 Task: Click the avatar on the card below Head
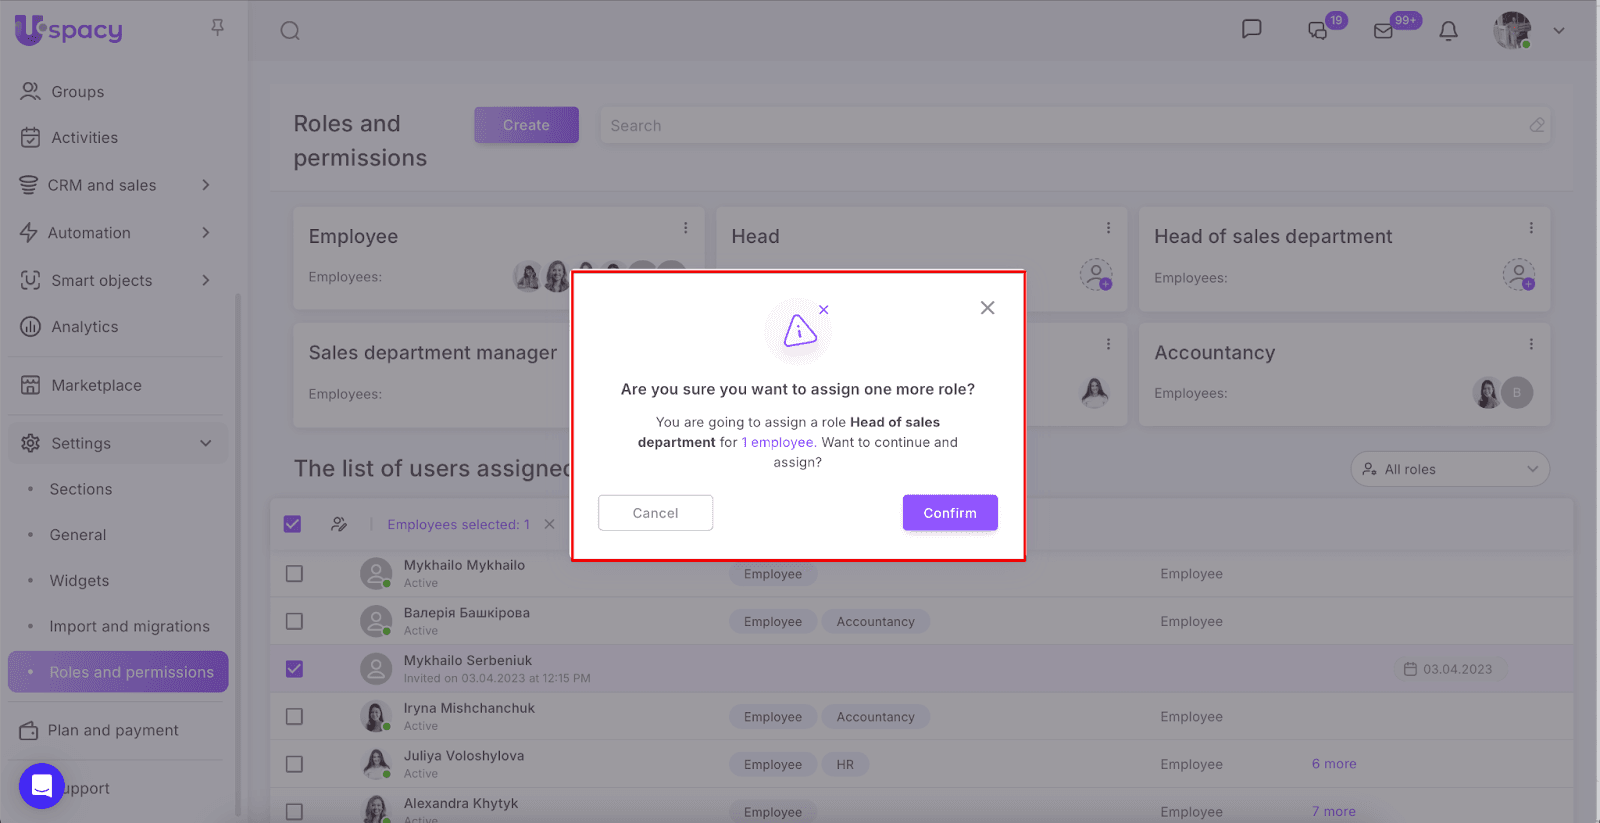1095,392
